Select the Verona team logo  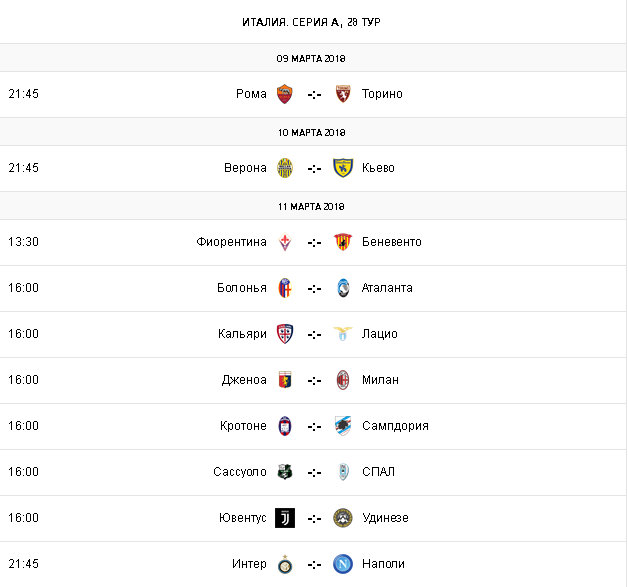click(x=285, y=168)
